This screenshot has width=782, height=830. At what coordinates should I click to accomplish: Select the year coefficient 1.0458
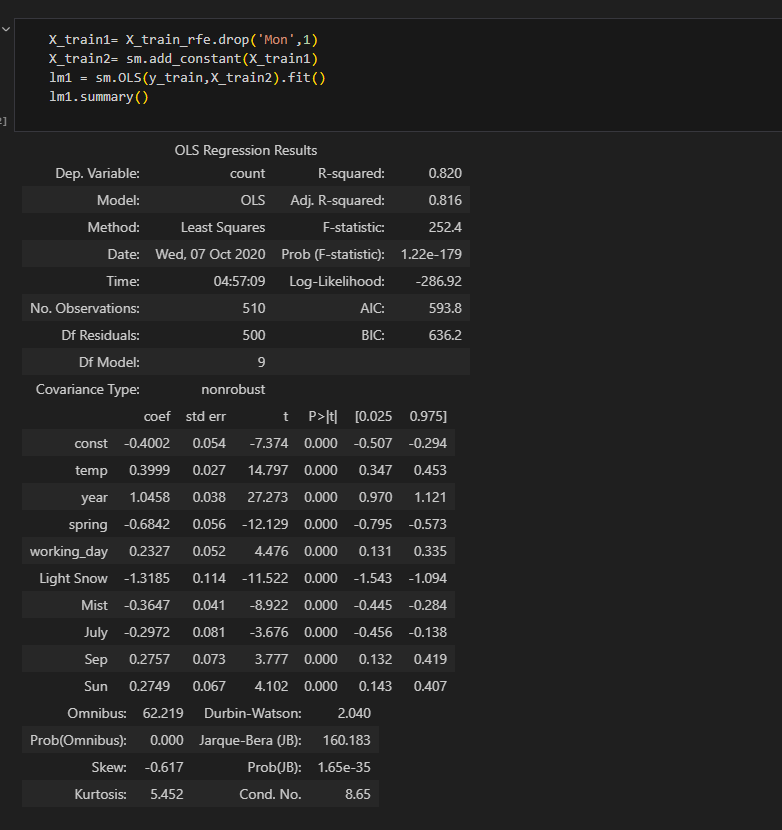point(149,497)
